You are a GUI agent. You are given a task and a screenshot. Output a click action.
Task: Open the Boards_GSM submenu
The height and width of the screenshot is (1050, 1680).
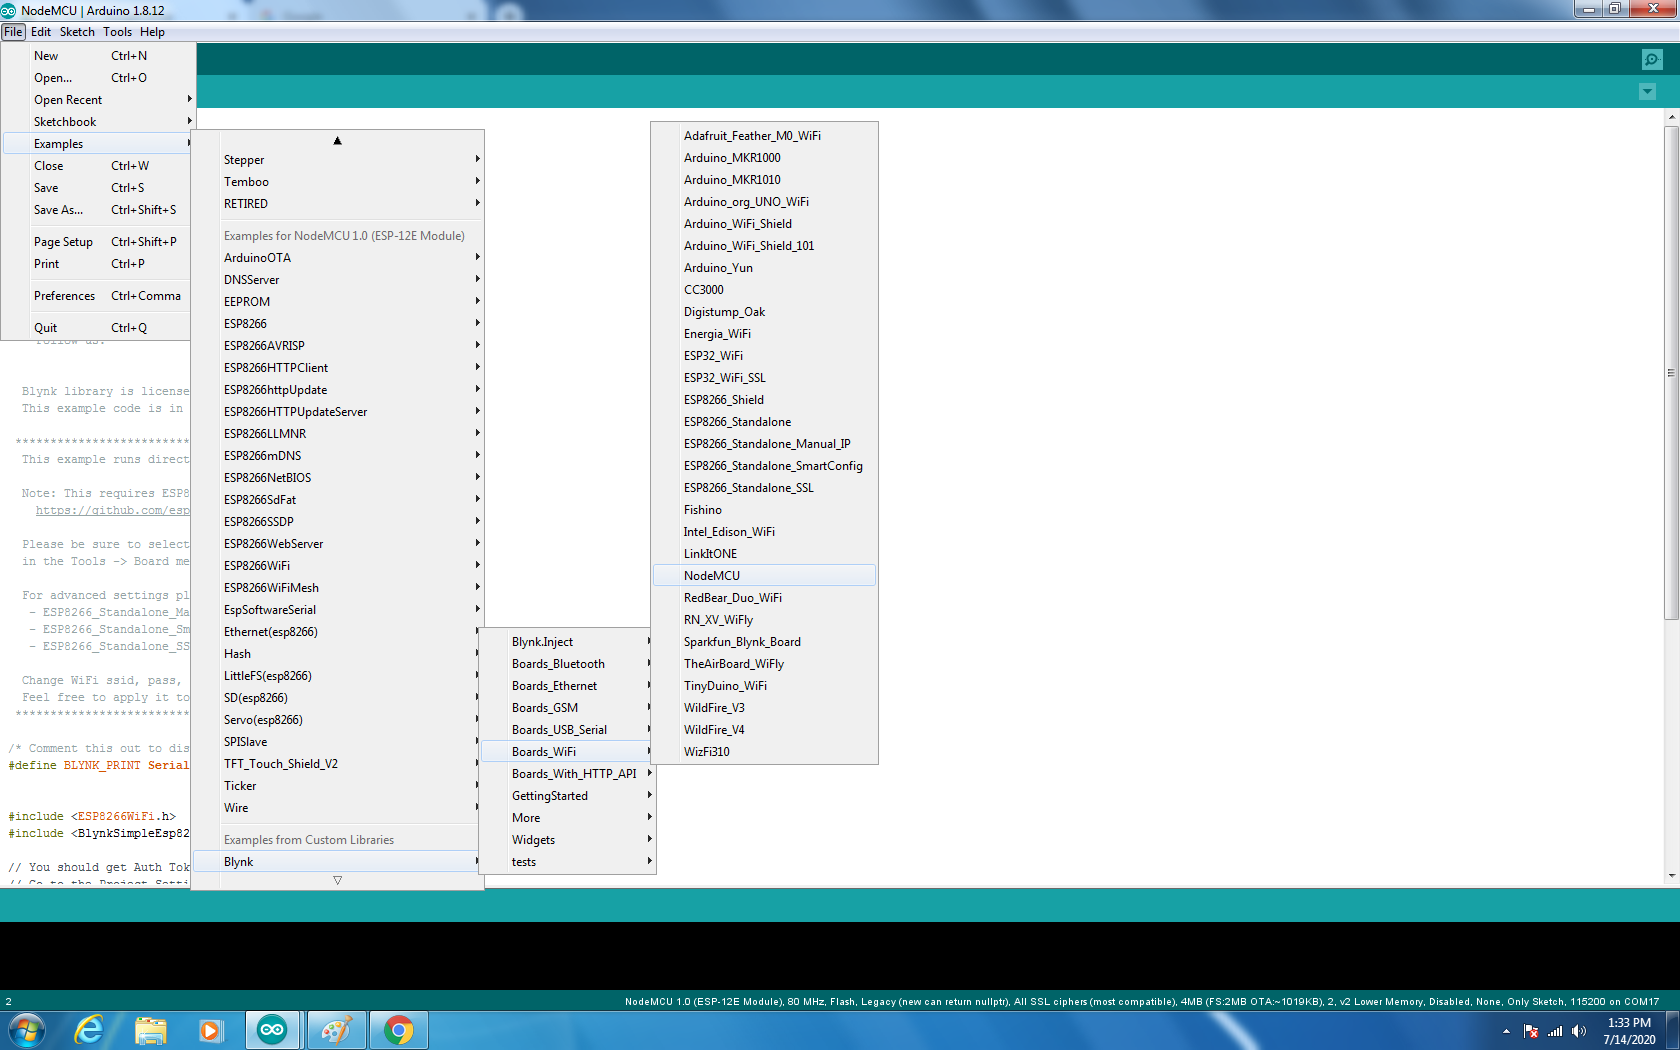point(568,708)
